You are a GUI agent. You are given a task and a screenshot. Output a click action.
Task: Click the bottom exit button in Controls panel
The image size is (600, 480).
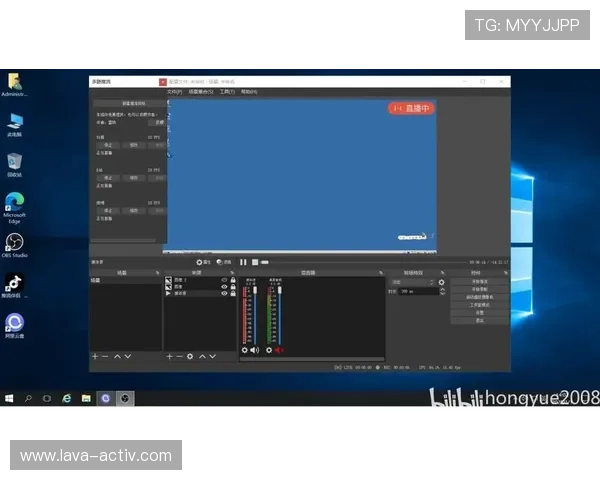477,320
